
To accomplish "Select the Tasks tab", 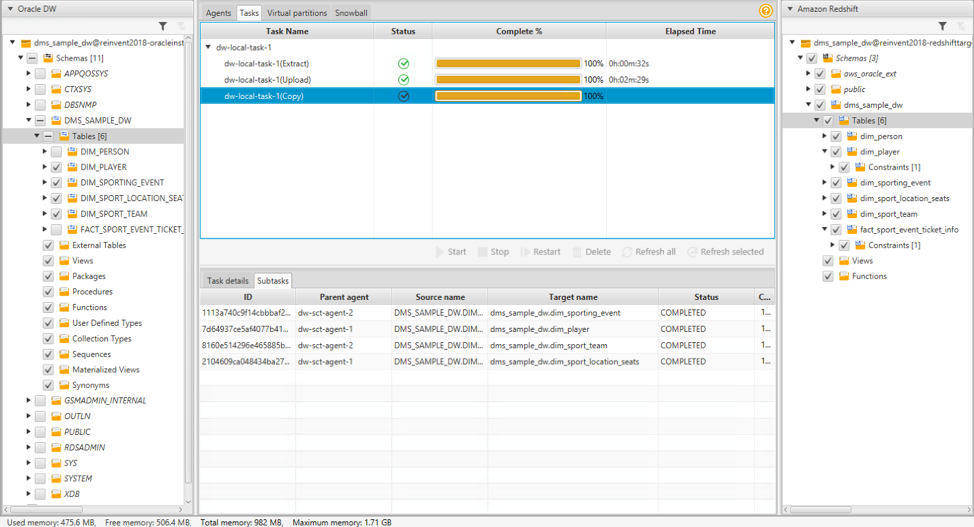I will [249, 12].
